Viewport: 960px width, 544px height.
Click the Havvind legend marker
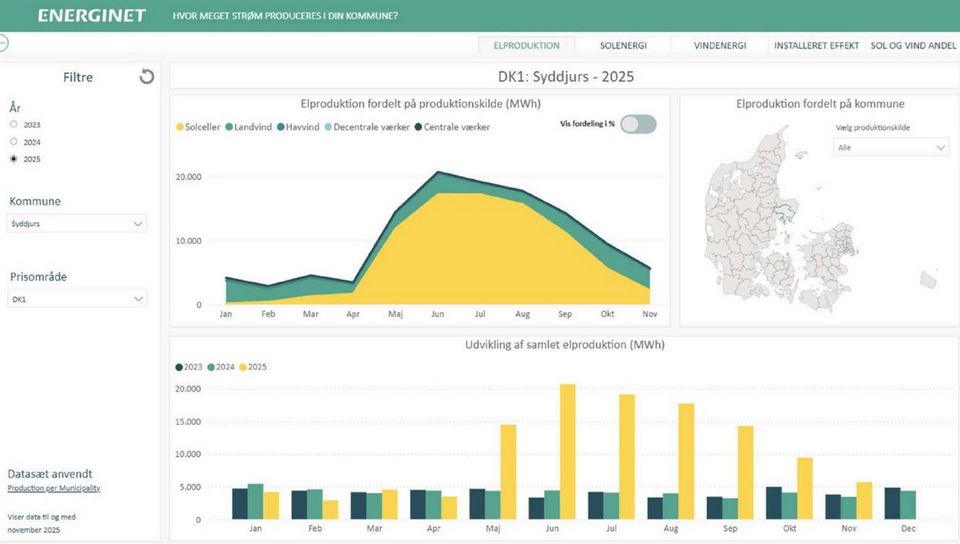tap(283, 127)
